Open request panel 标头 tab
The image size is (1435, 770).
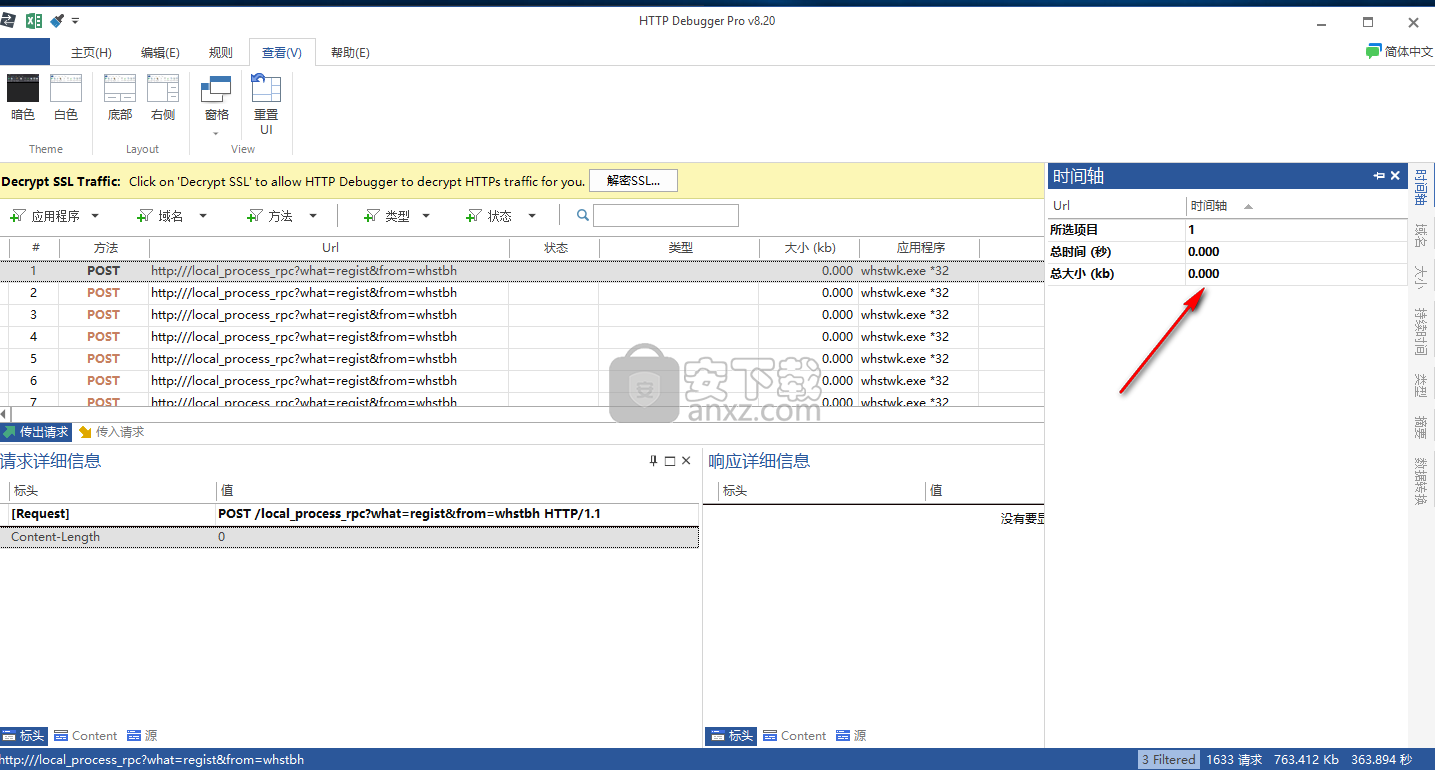pos(24,736)
